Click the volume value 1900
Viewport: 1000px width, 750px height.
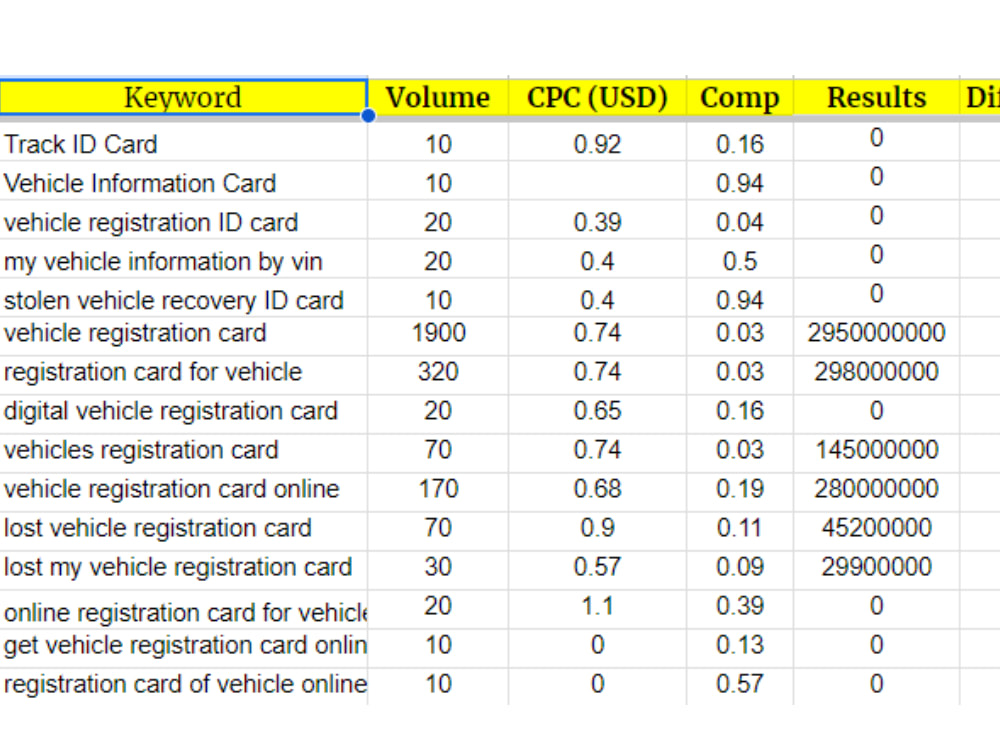point(438,333)
